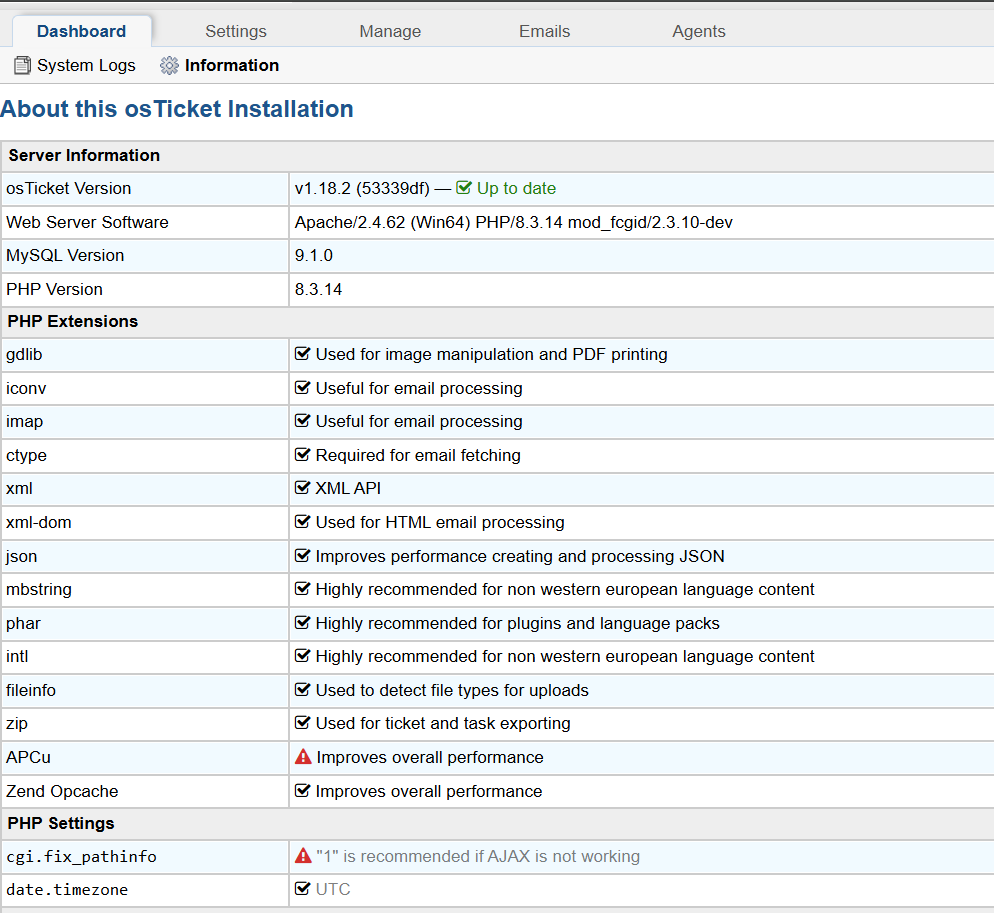Click the green Up to date check icon
The height and width of the screenshot is (913, 994).
(464, 188)
